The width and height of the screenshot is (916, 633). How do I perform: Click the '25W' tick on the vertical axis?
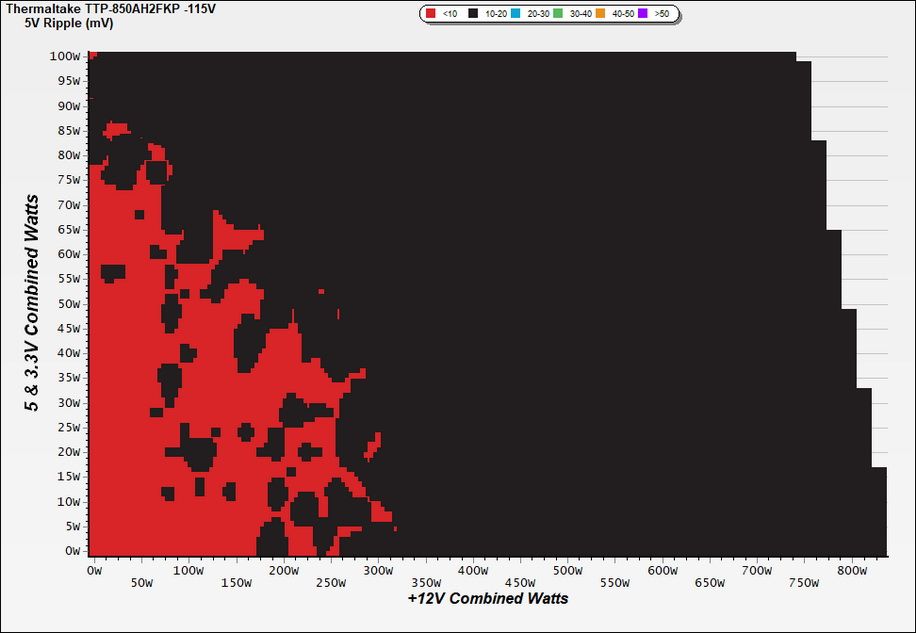(68, 427)
